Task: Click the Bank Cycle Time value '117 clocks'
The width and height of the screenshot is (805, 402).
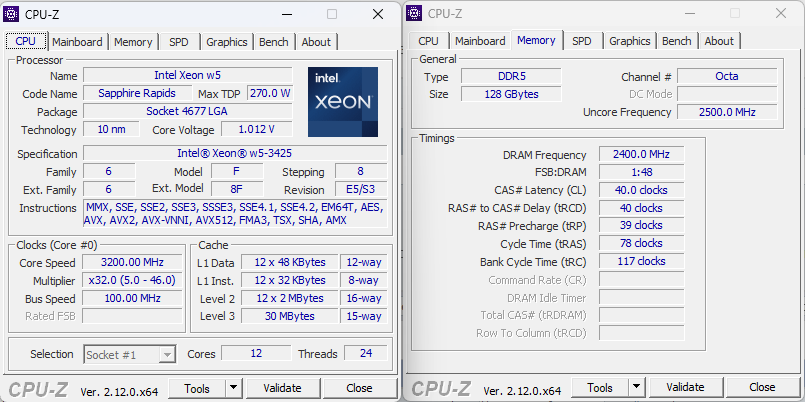Action: tap(641, 261)
